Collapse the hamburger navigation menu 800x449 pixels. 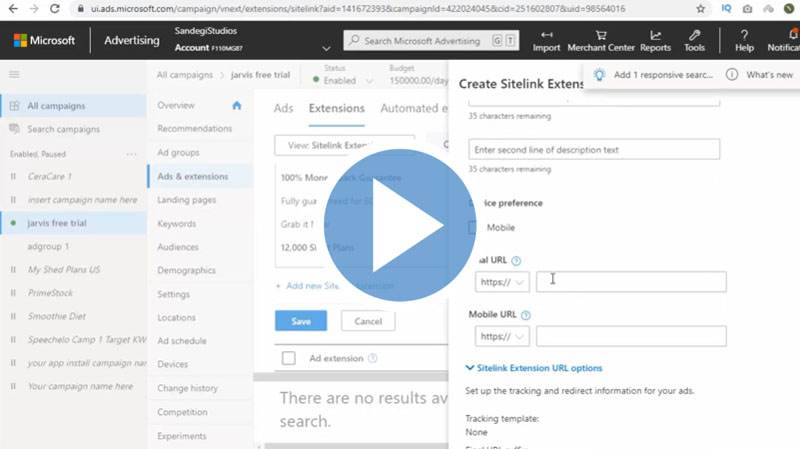14,74
